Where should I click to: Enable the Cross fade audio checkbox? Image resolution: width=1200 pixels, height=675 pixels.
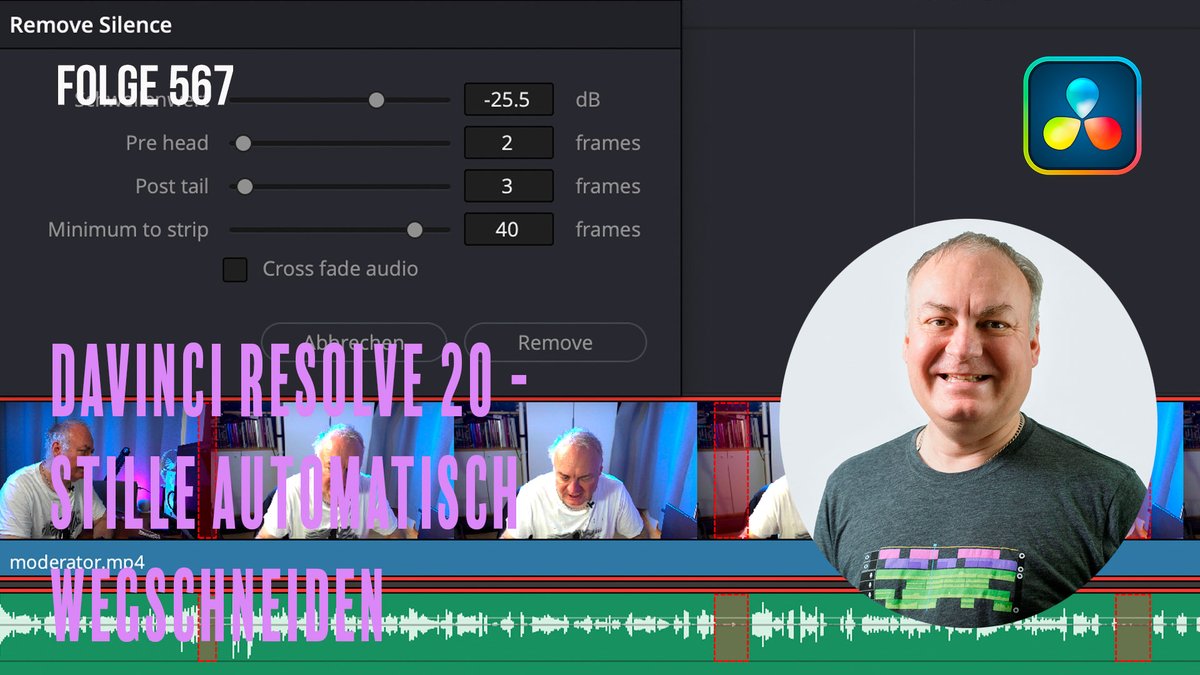(235, 269)
